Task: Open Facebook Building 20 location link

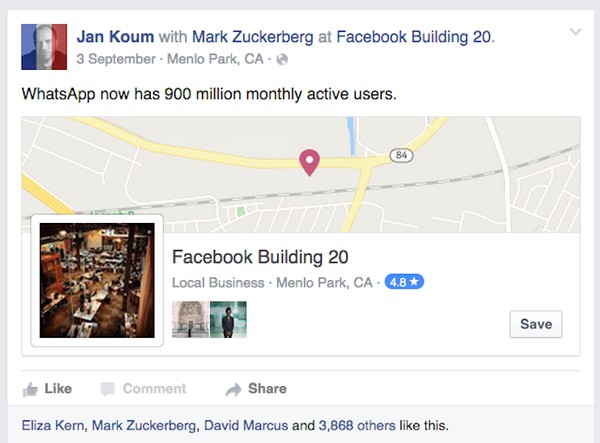Action: [x=414, y=37]
